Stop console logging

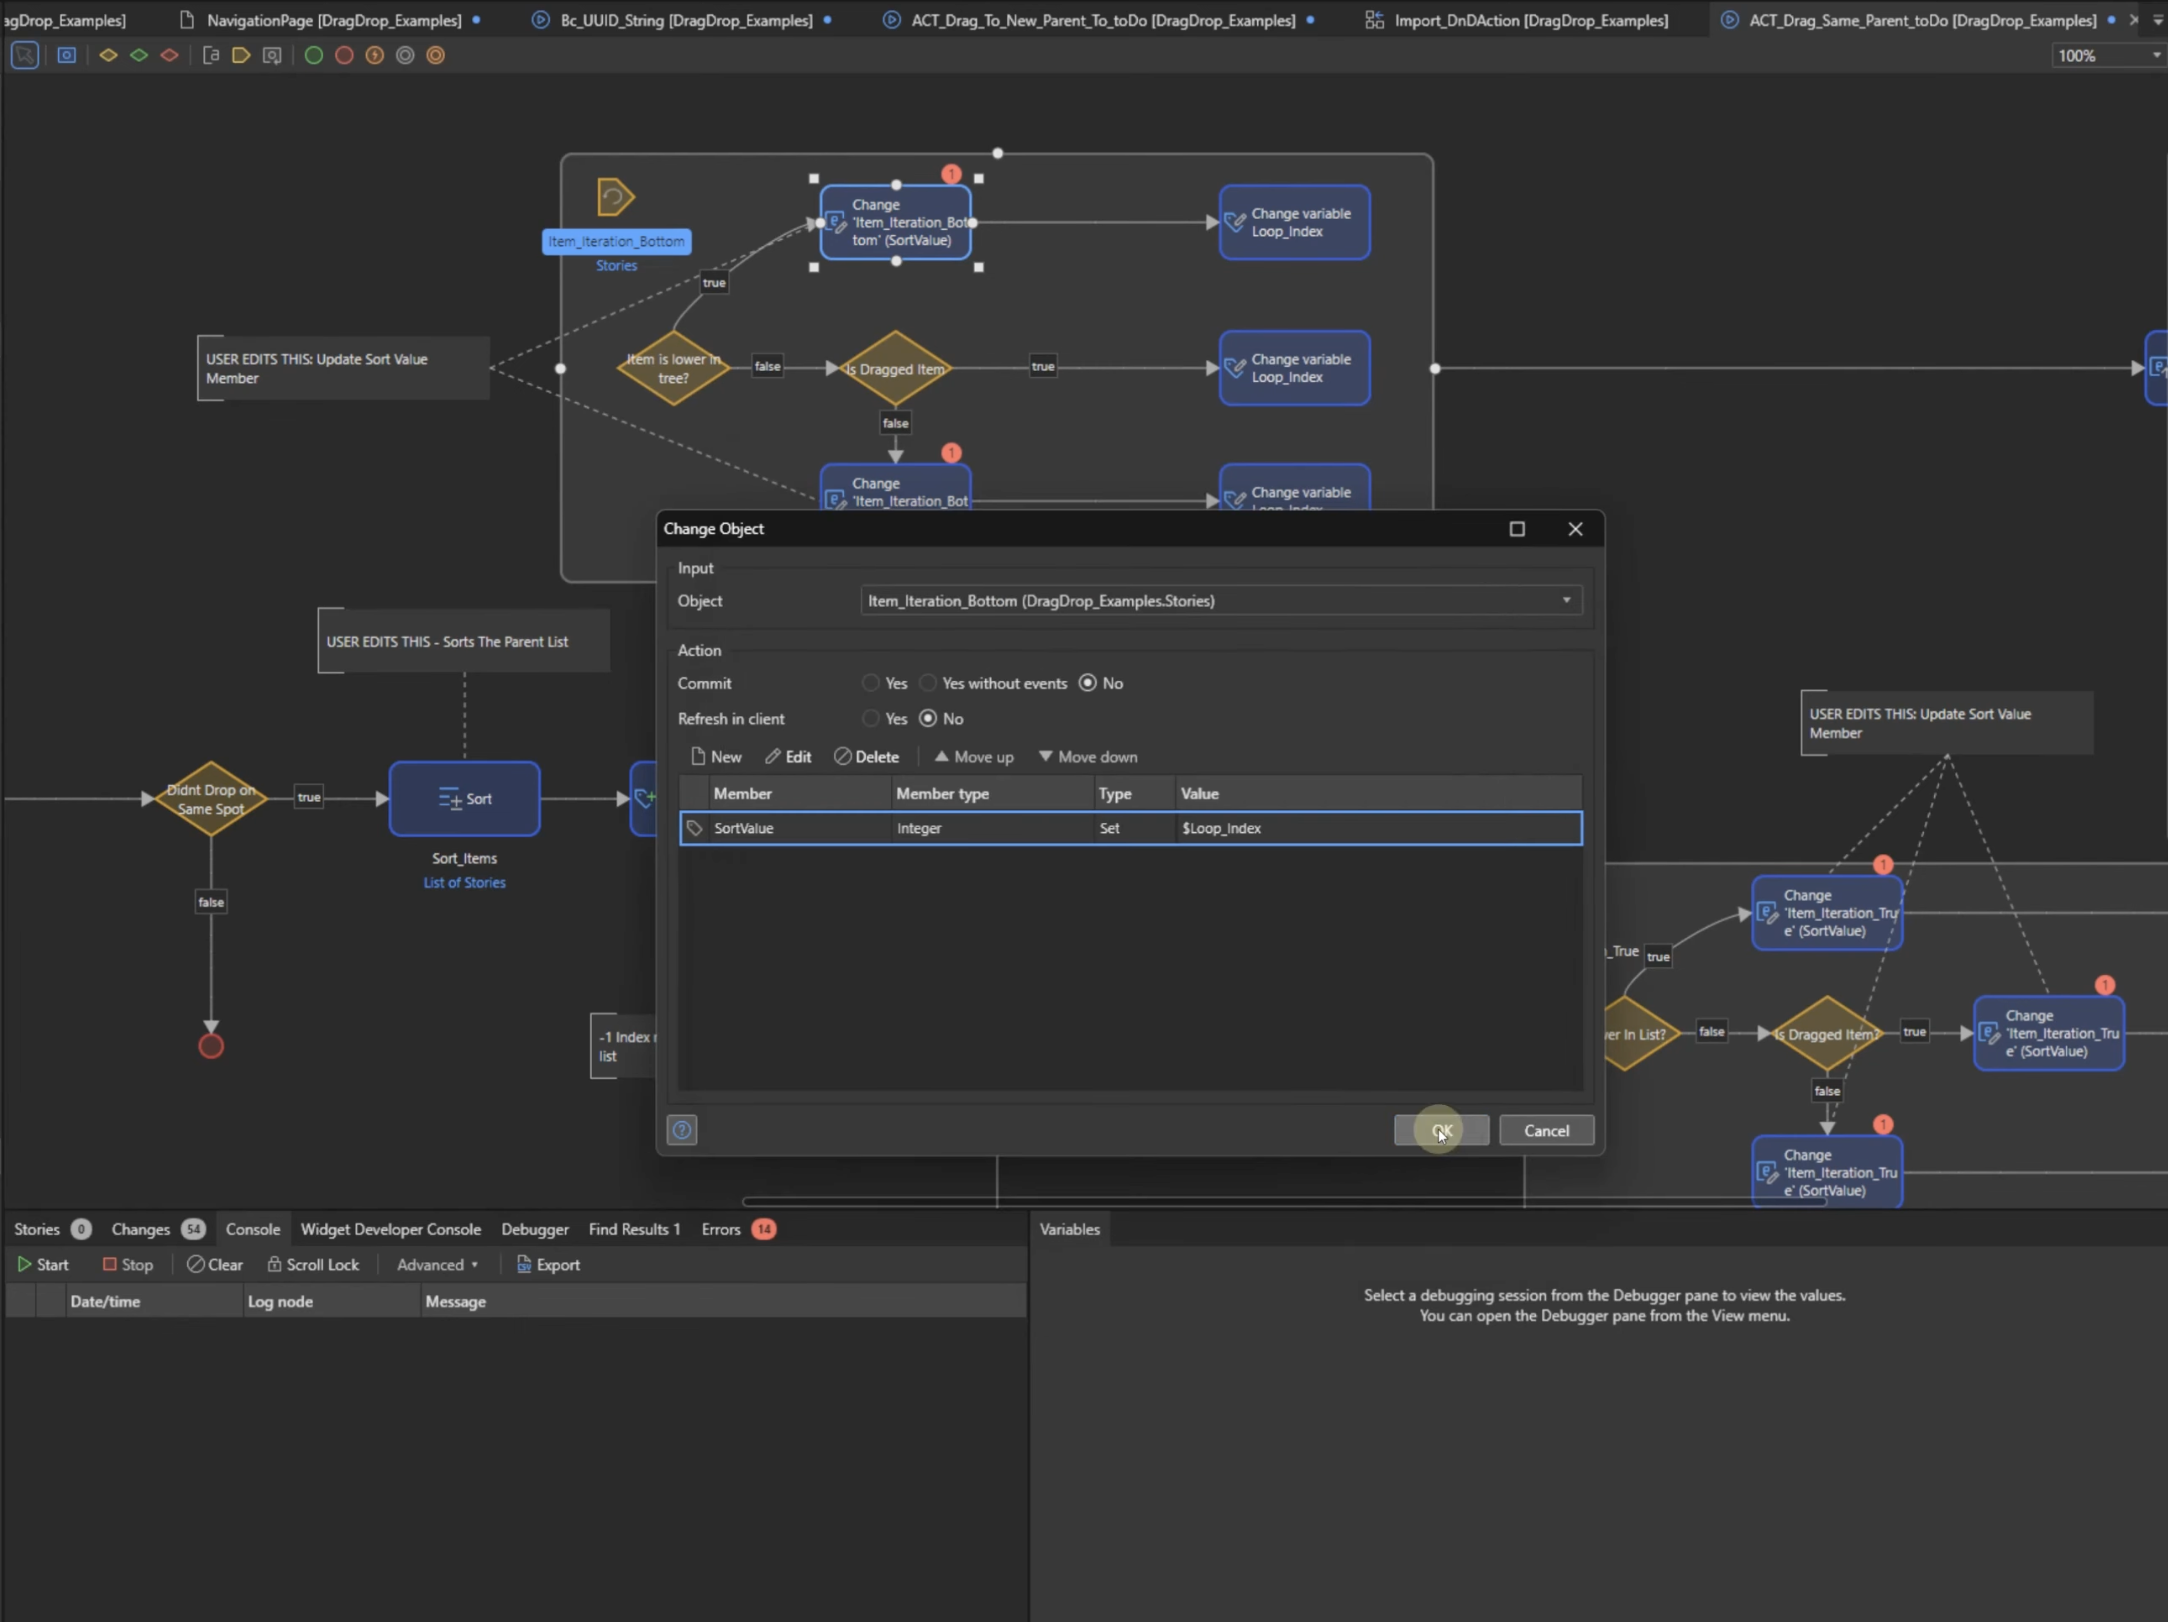(128, 1264)
